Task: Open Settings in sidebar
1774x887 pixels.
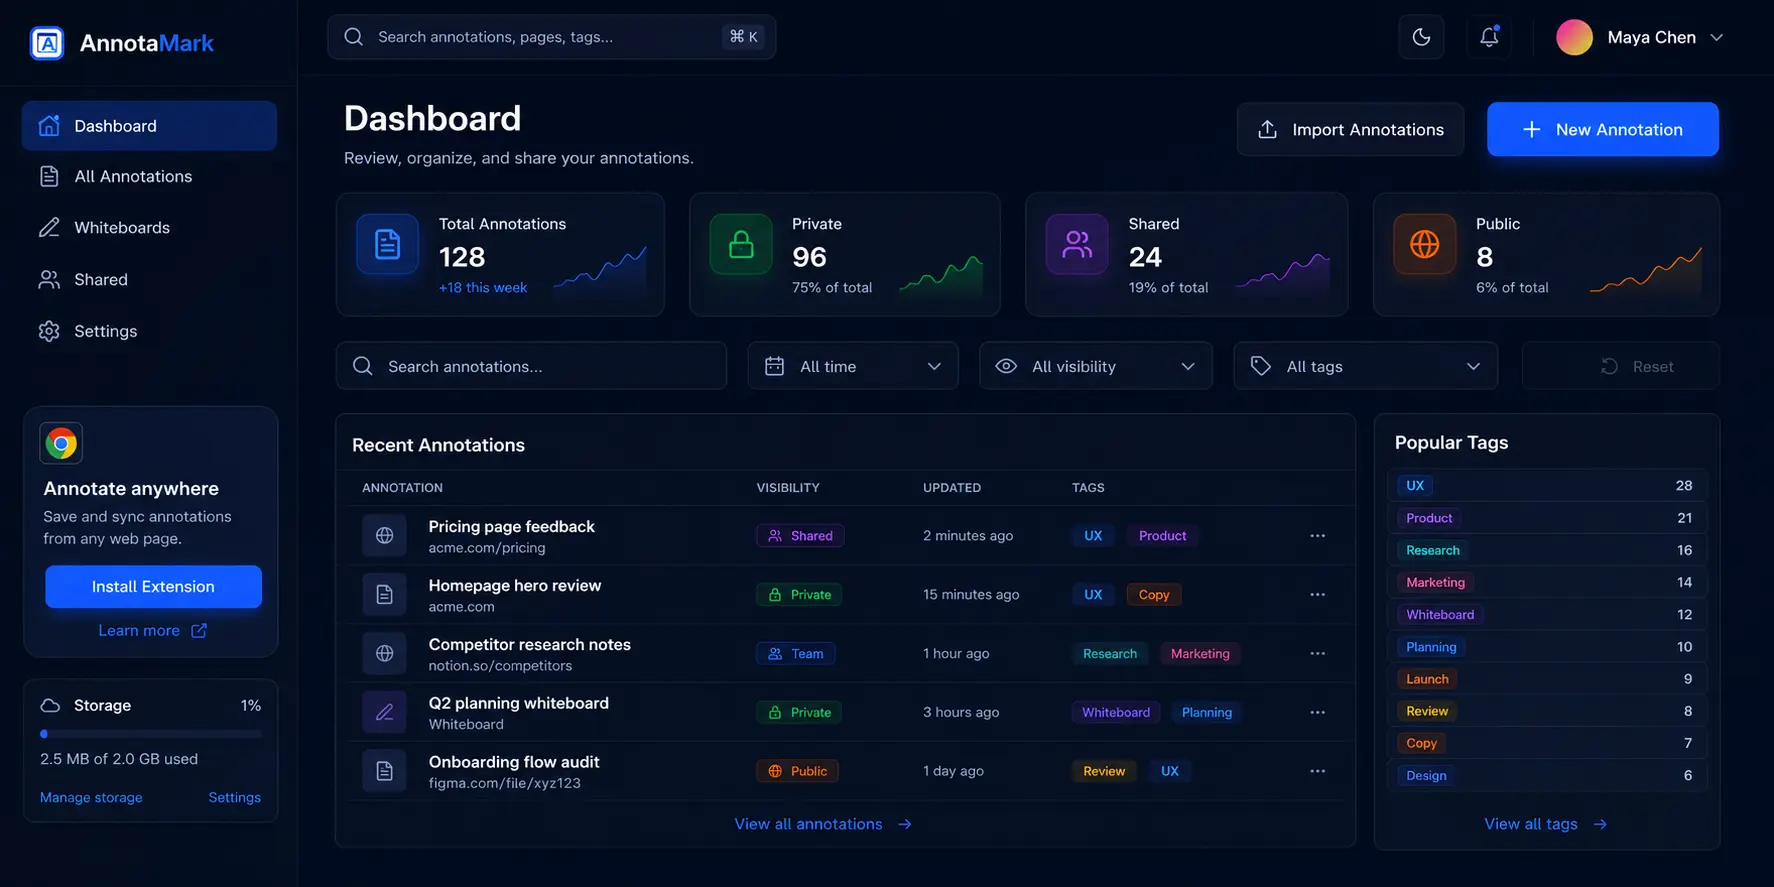Action: click(149, 331)
